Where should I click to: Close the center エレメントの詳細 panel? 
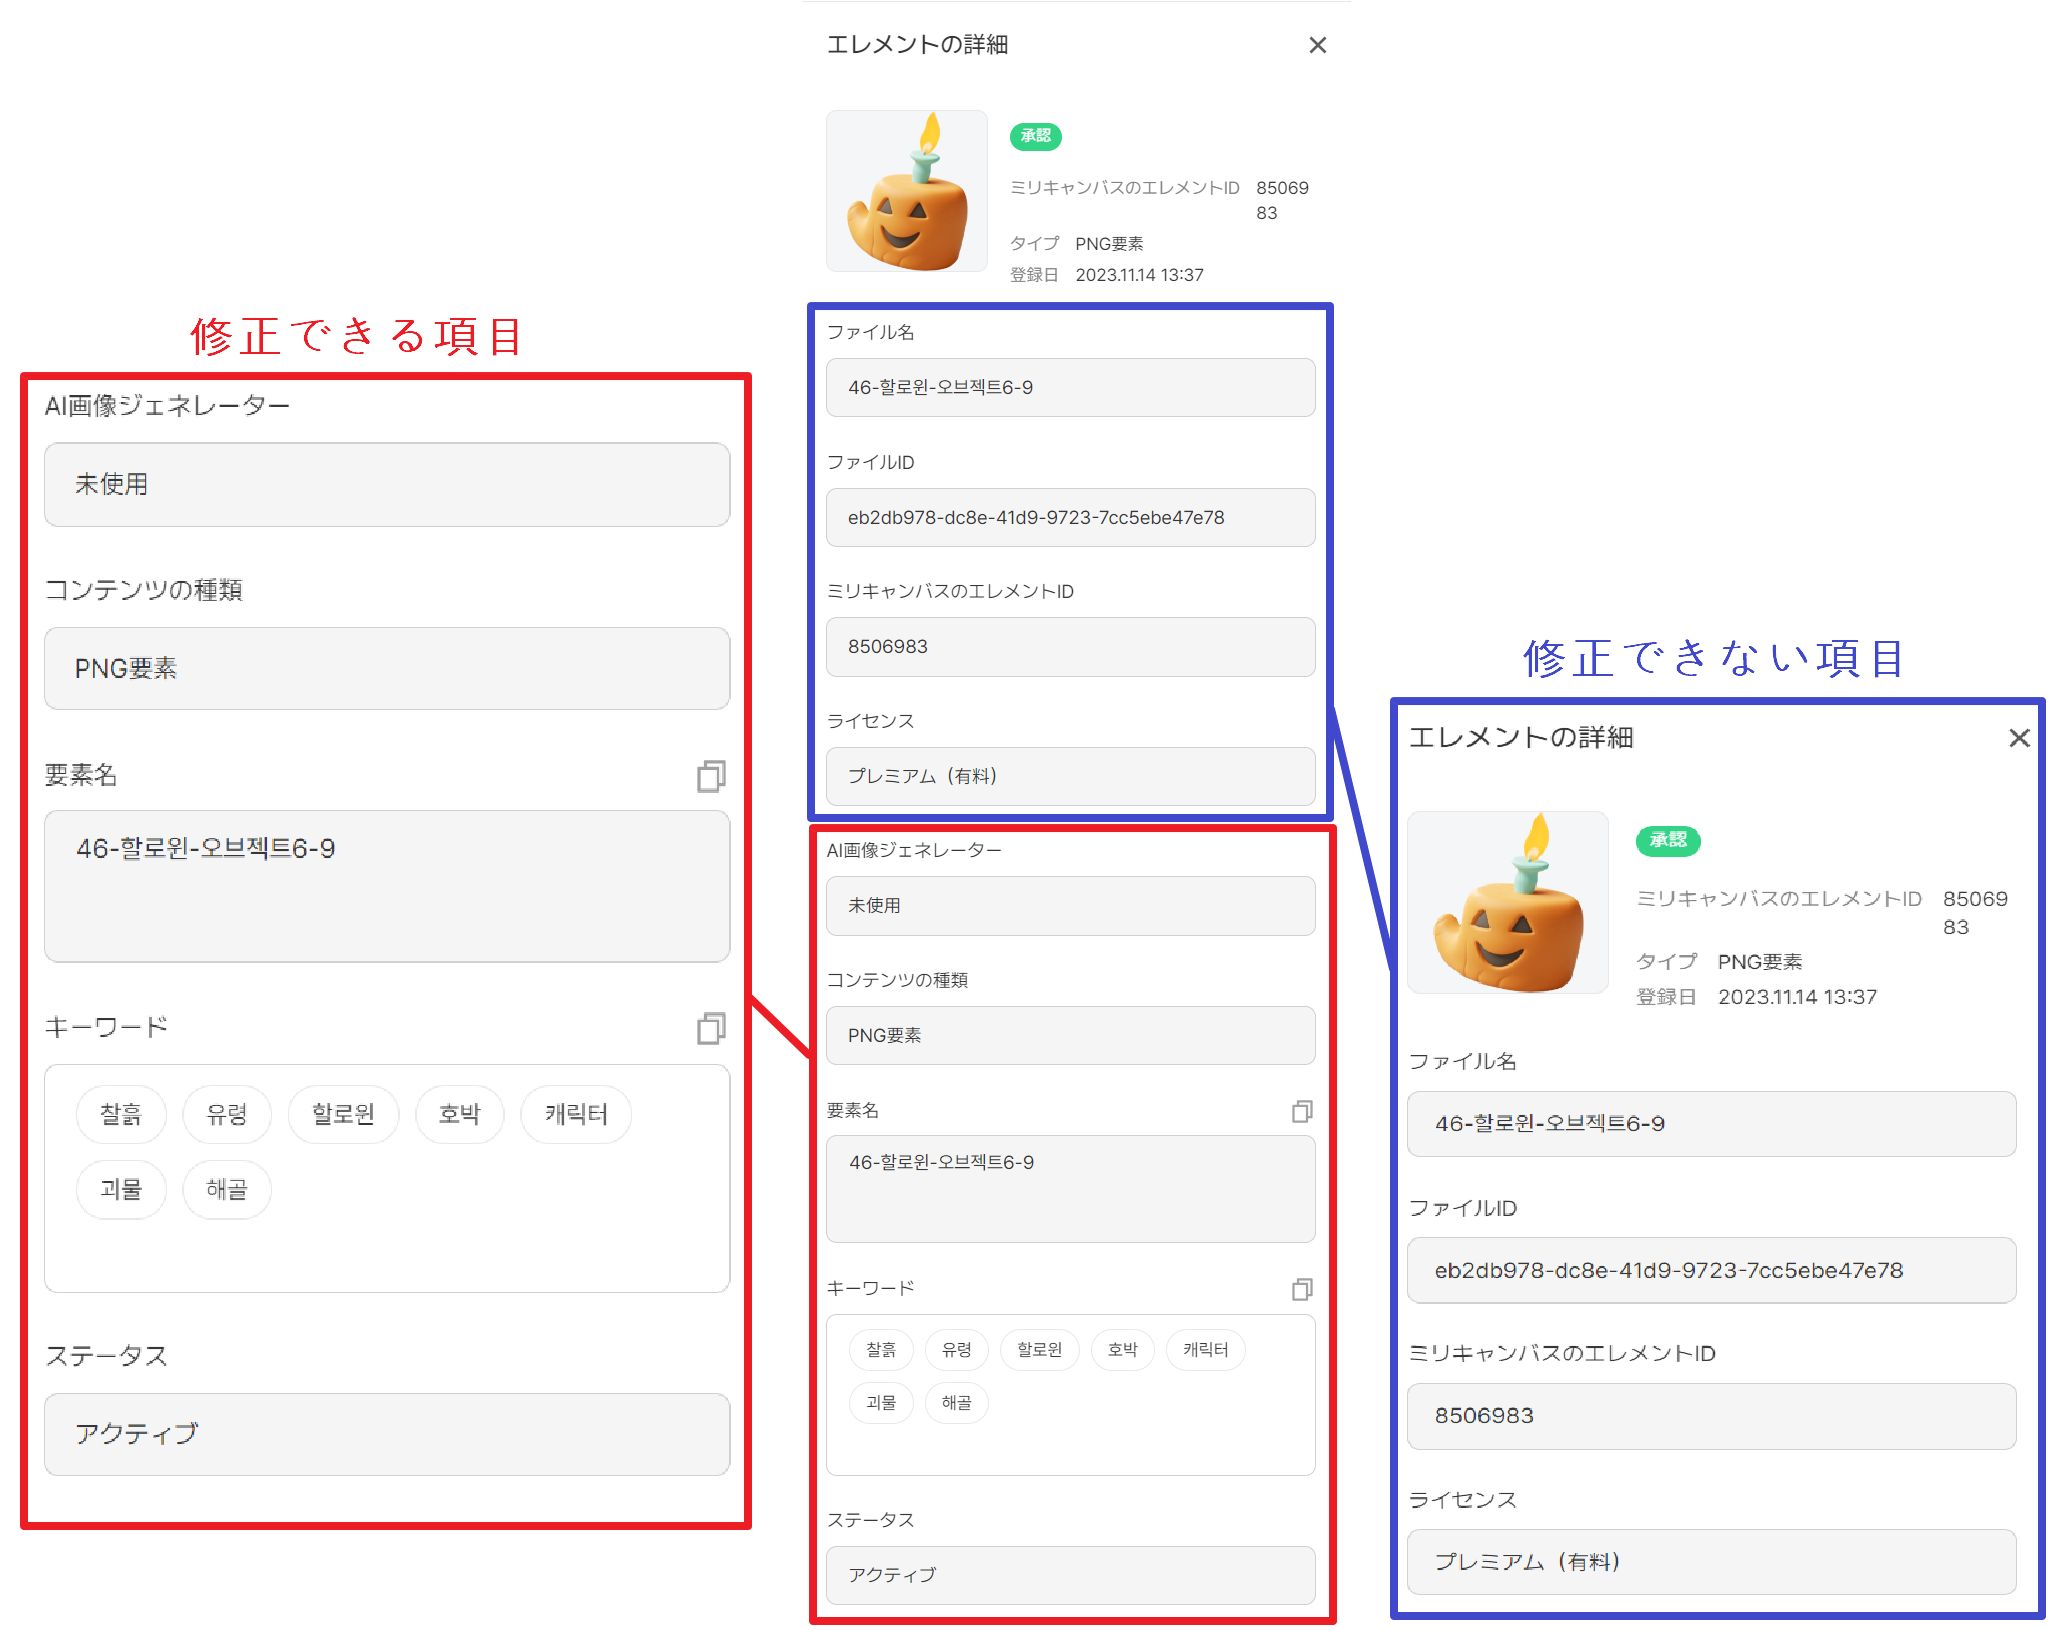1318,45
